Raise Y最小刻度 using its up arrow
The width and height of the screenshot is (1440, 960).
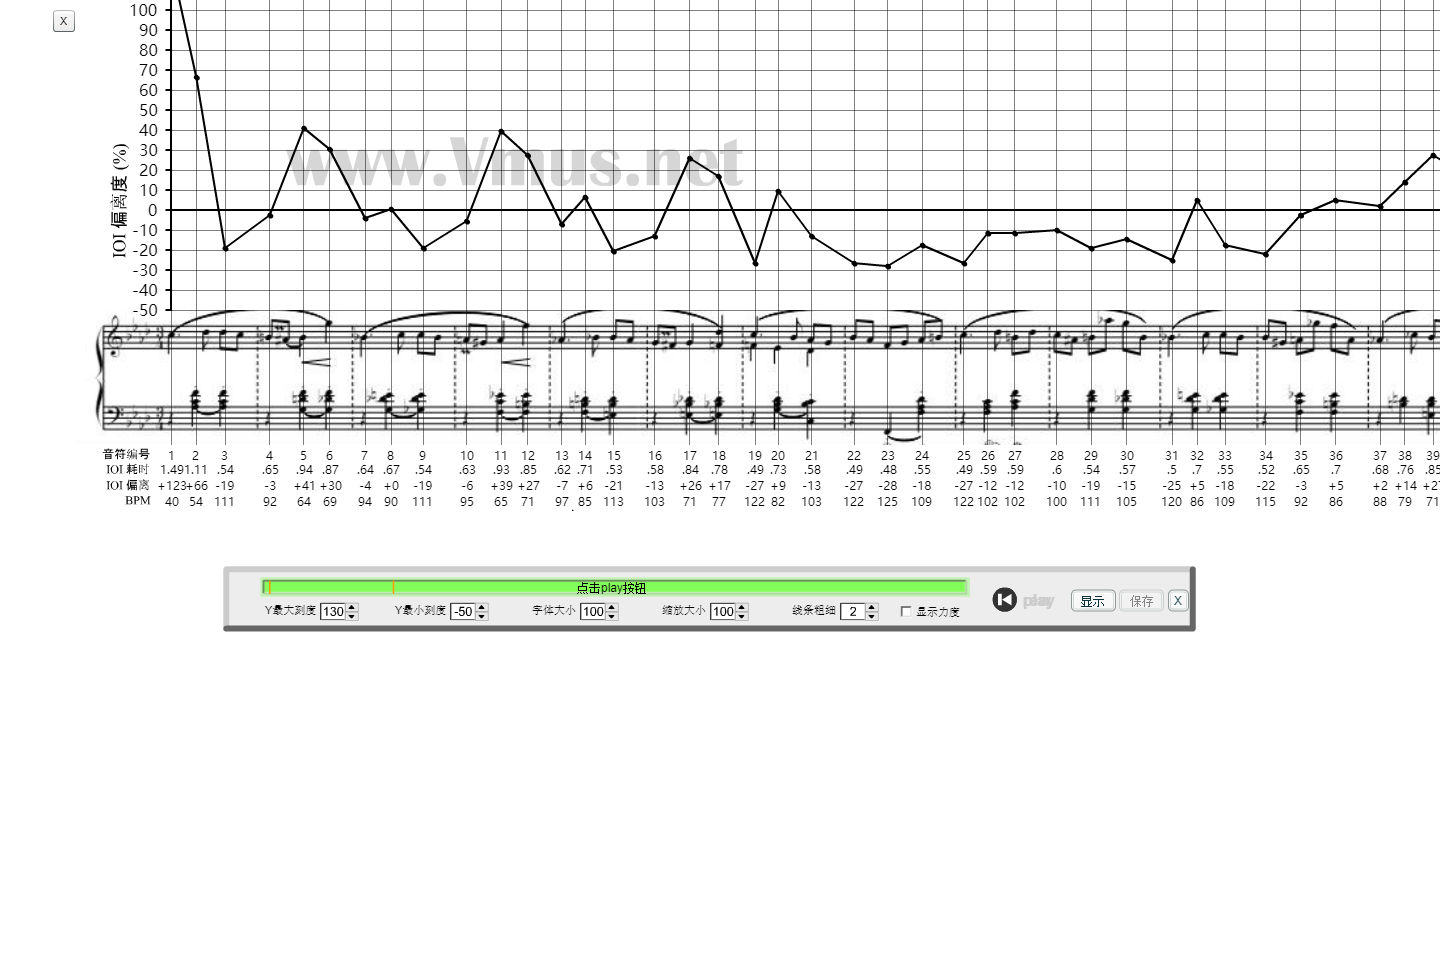point(482,607)
